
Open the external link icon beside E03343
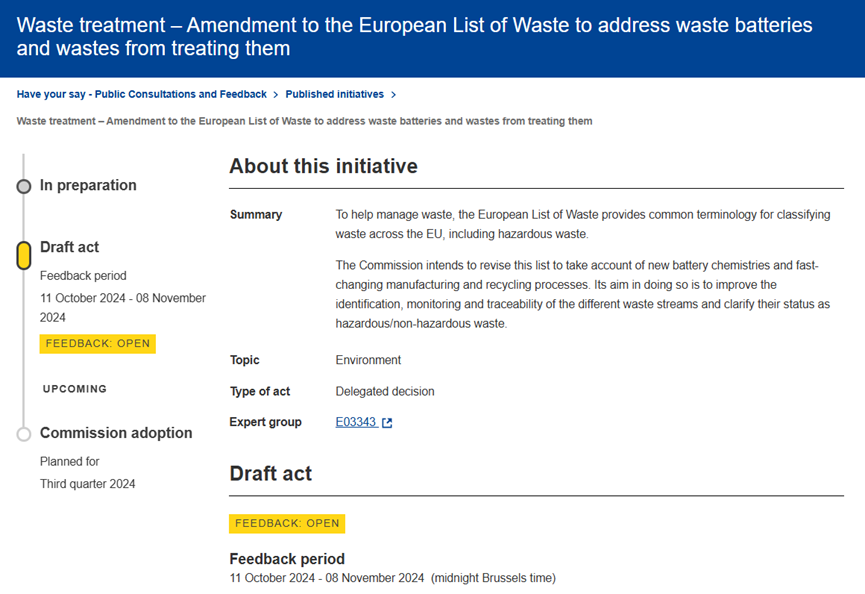point(387,423)
